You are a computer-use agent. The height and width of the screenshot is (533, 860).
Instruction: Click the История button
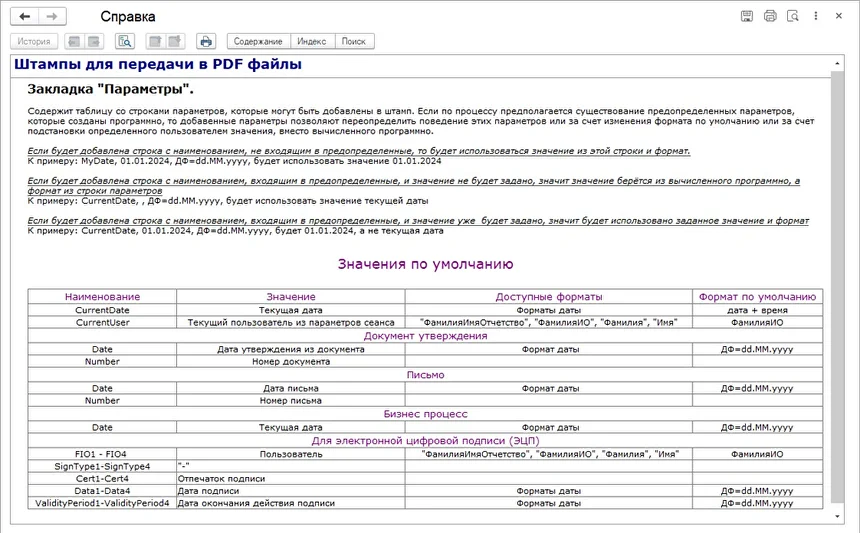point(33,41)
